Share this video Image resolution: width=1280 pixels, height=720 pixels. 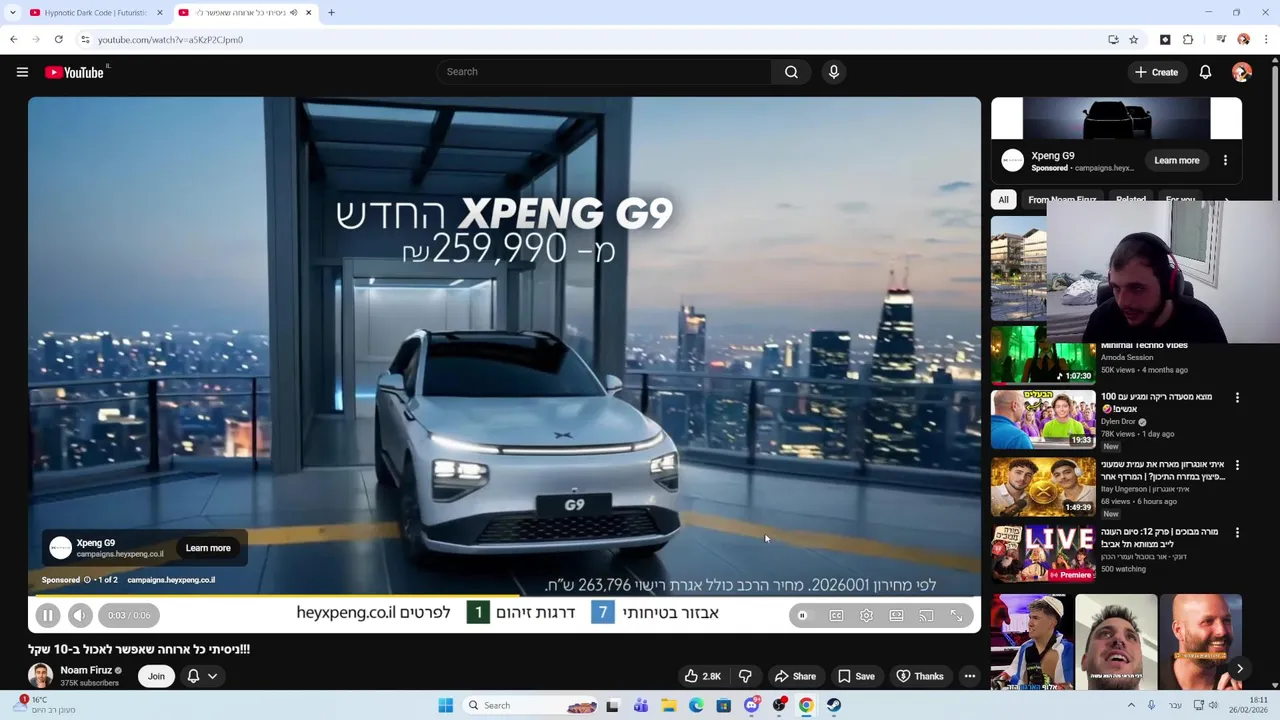pos(796,676)
